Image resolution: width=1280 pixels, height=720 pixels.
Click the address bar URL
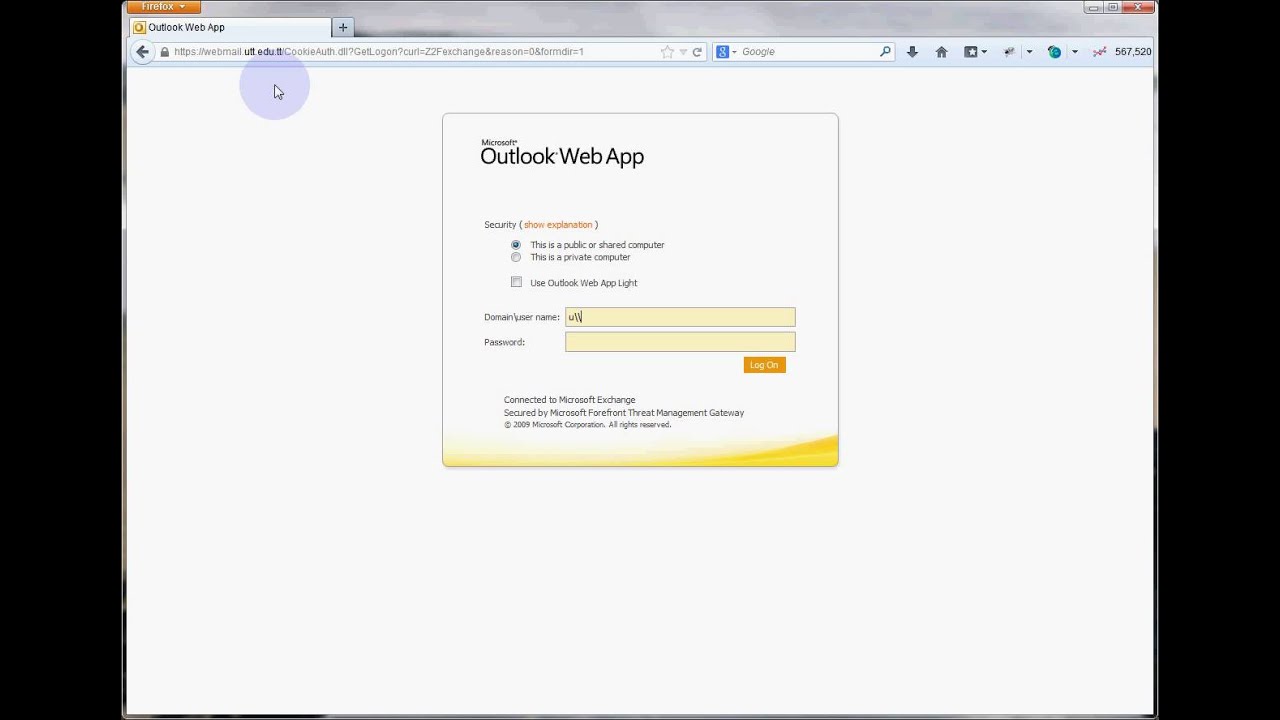pyautogui.click(x=378, y=52)
